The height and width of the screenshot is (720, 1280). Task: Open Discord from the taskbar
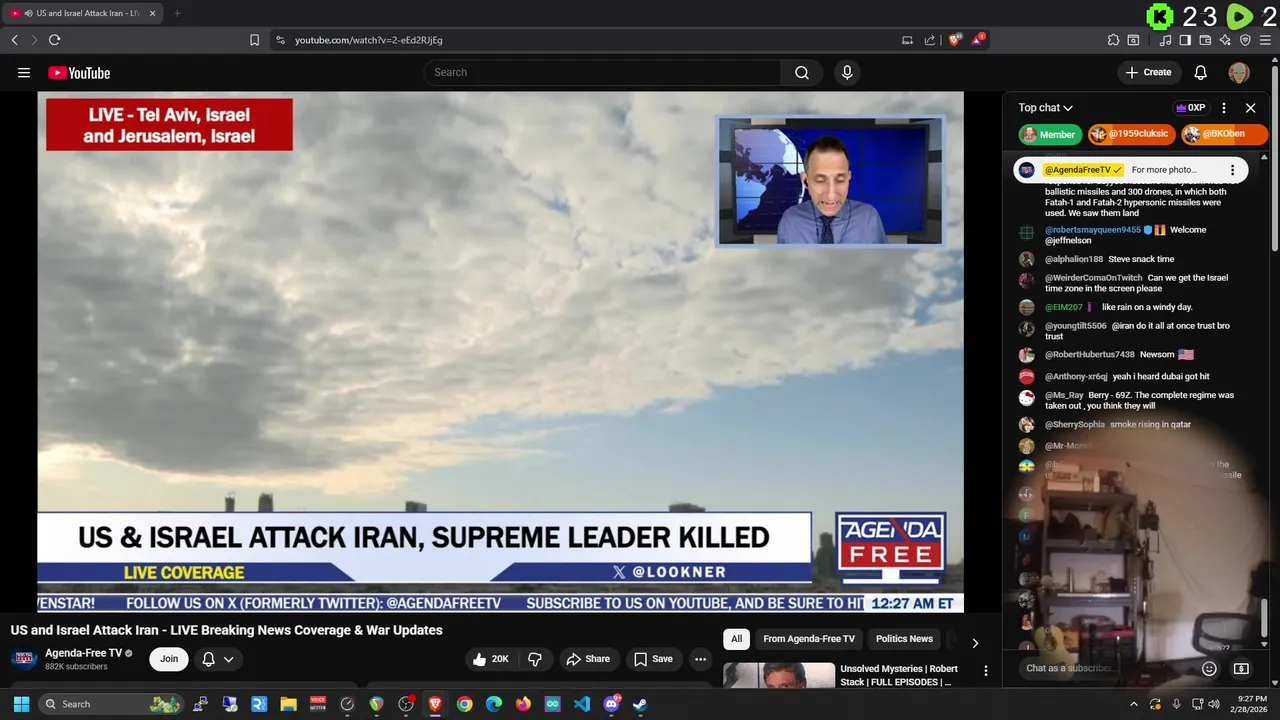pyautogui.click(x=611, y=704)
